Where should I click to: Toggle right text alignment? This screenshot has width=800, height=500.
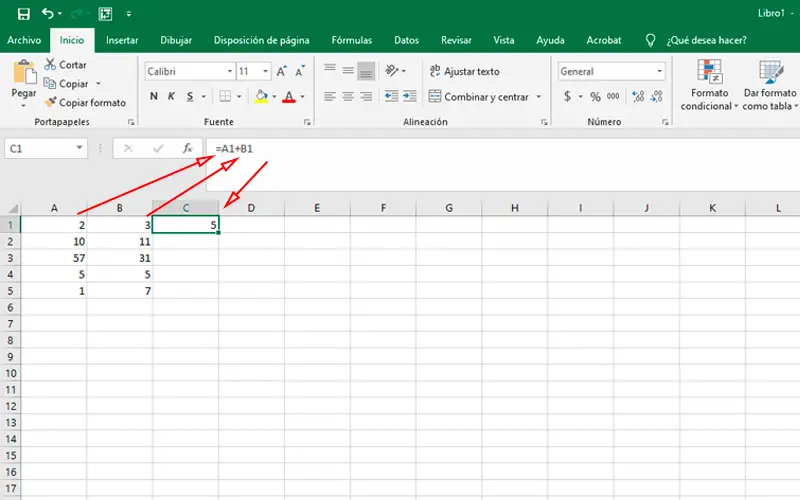[366, 96]
